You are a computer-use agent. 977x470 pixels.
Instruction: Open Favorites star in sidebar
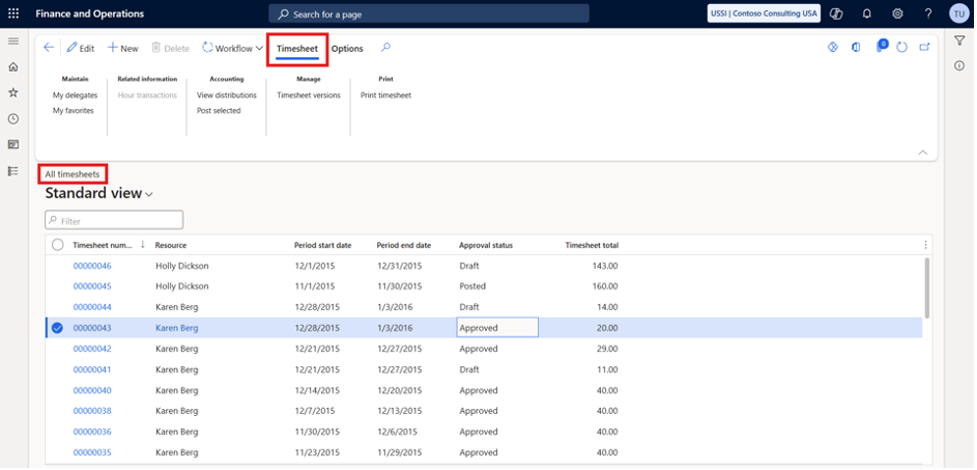[x=13, y=92]
